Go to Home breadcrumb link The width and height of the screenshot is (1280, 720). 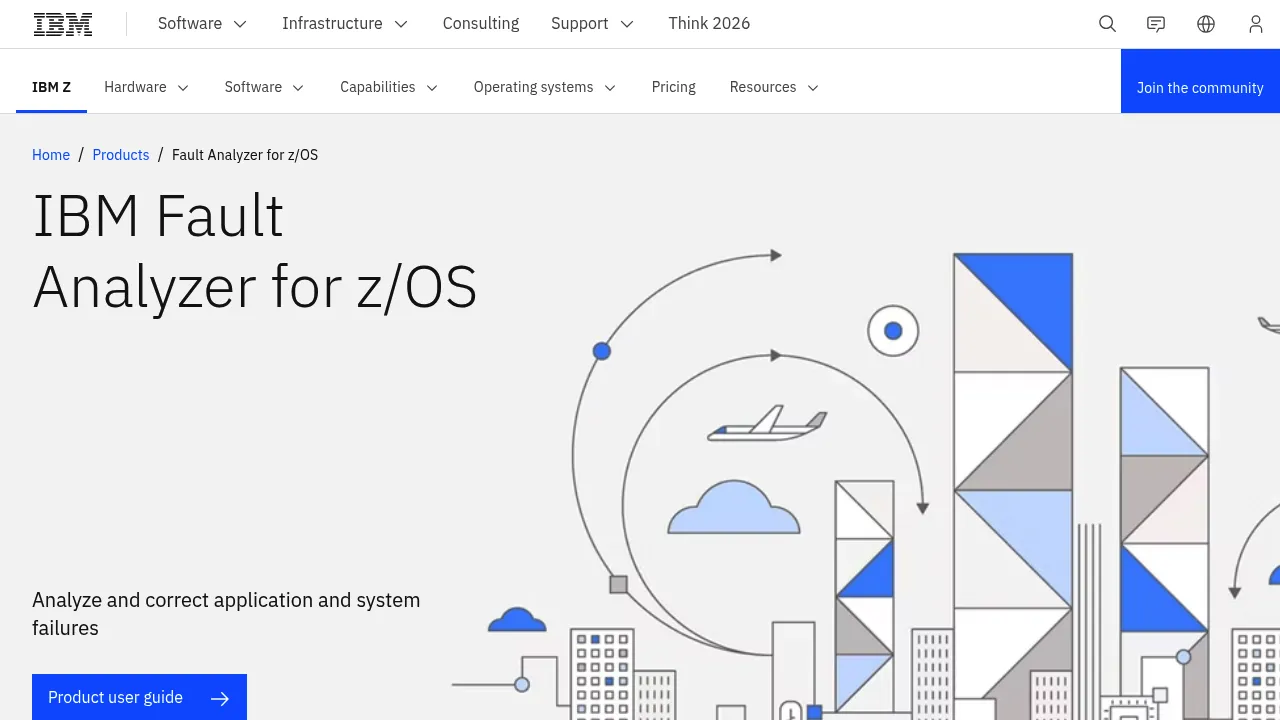(x=51, y=155)
